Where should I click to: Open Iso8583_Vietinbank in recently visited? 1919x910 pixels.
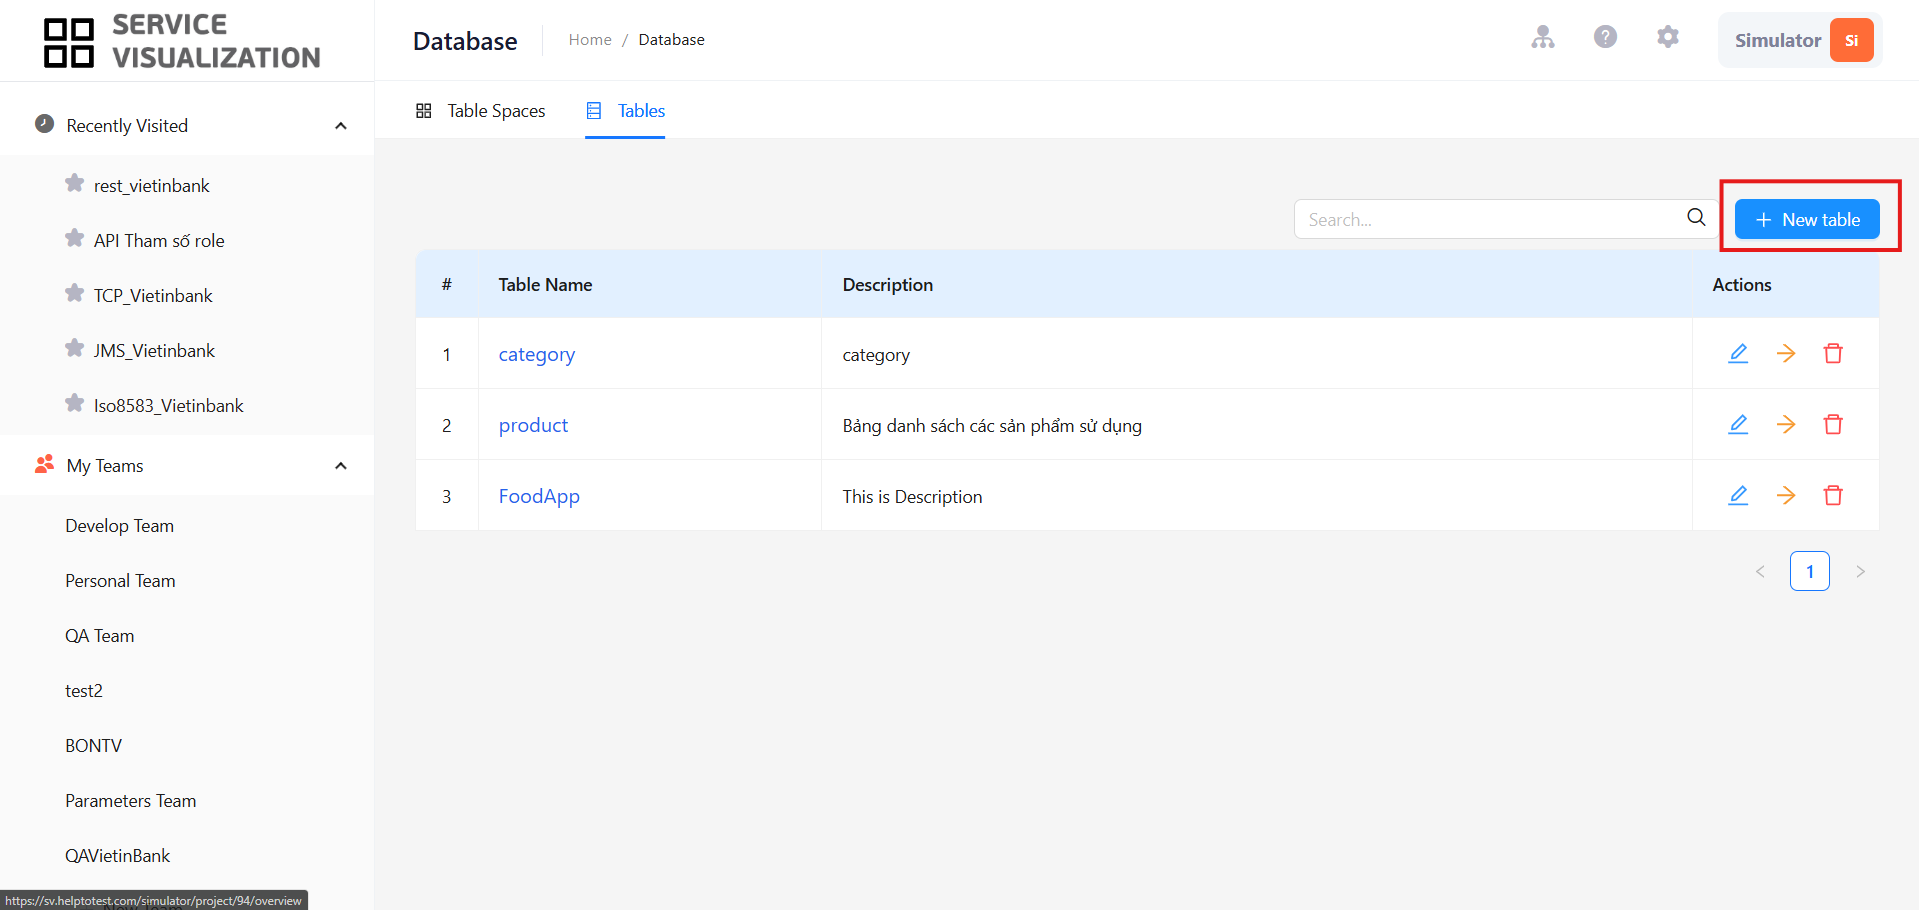click(168, 406)
